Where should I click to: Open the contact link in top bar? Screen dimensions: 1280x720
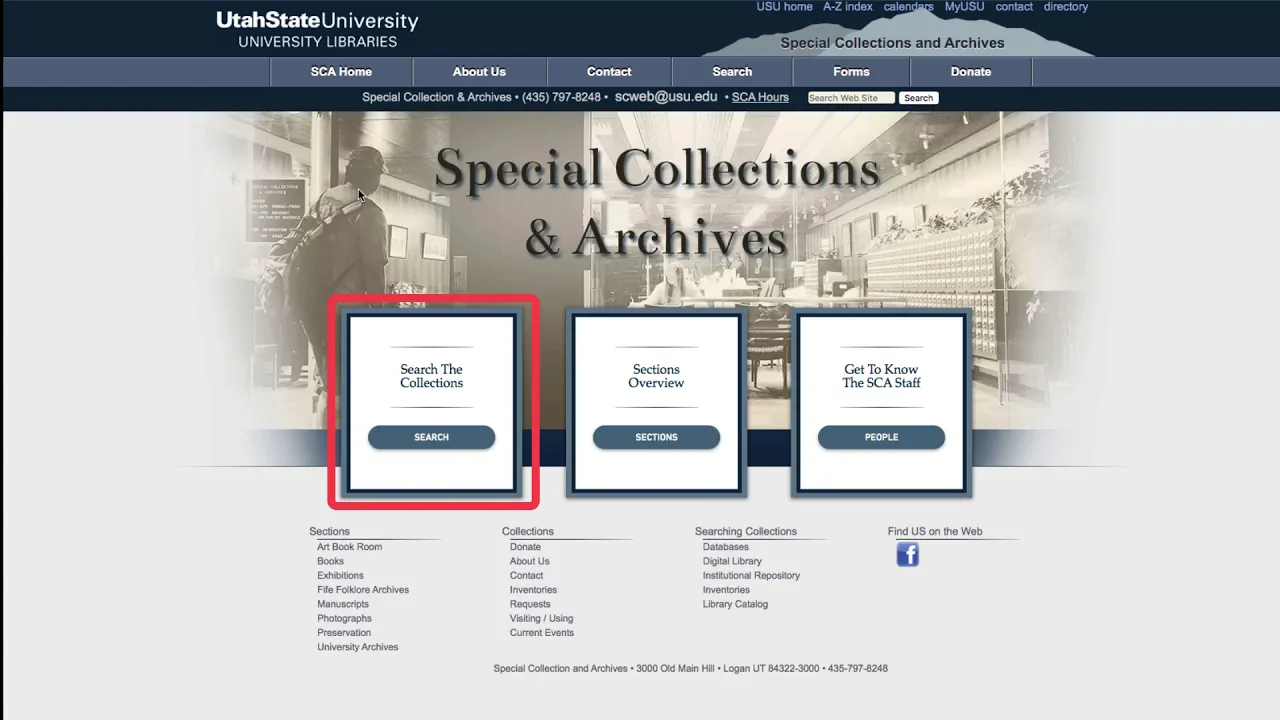pyautogui.click(x=1014, y=7)
